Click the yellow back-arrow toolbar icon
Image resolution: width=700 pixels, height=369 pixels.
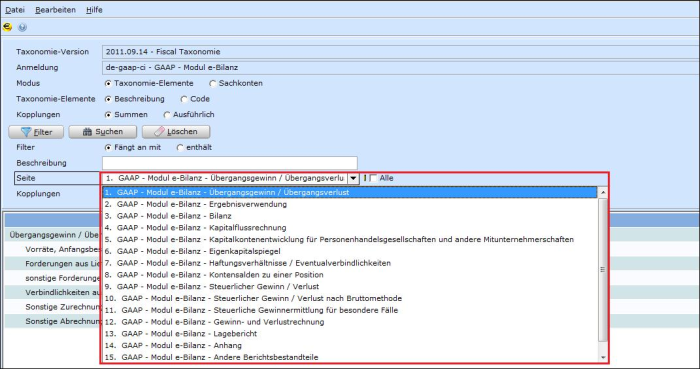pyautogui.click(x=7, y=27)
